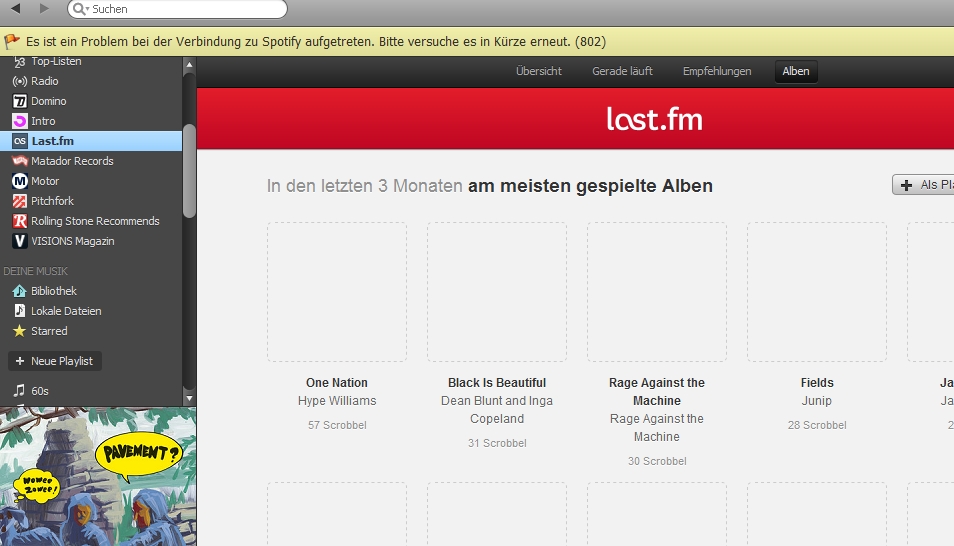The height and width of the screenshot is (546, 954).
Task: Click the 57 Scrobbel count
Action: [337, 425]
